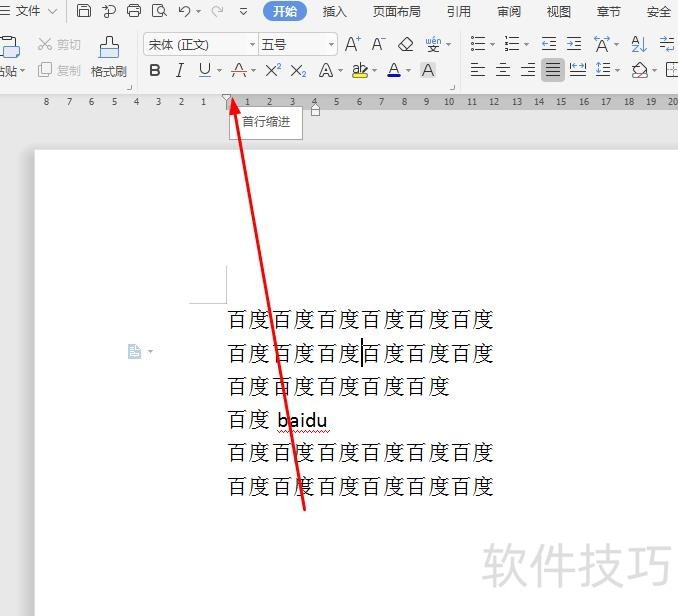
Task: Click the Chinese layout A dropdown arrow
Action: (617, 45)
